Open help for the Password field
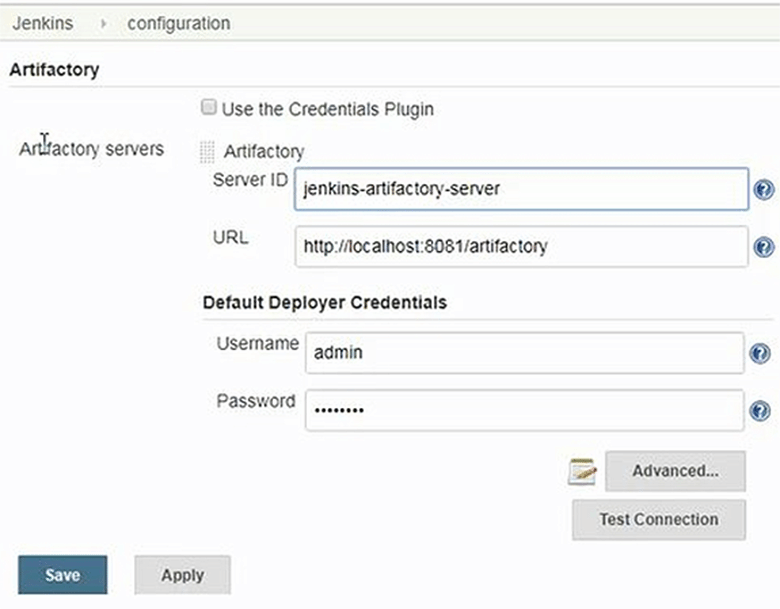This screenshot has height=609, width=780. 760,411
